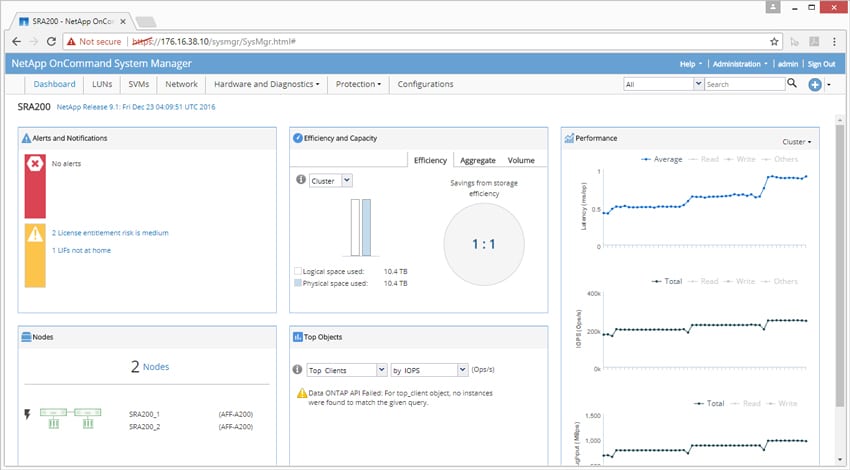Viewport: 850px width, 470px height.
Task: Click the 1:1 savings ratio circle
Action: tap(484, 244)
